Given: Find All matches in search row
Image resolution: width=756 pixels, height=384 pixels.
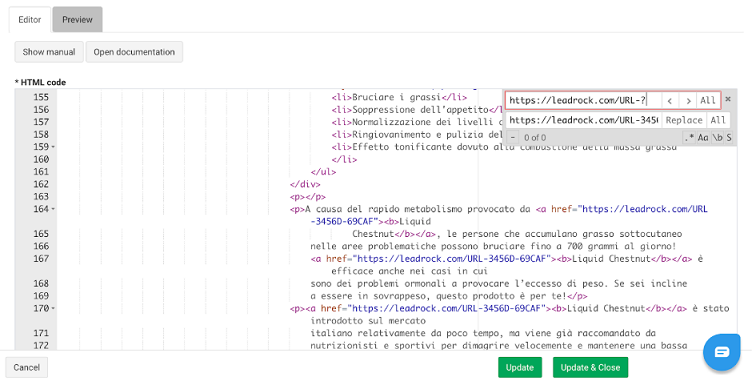Looking at the screenshot, I should 708,100.
